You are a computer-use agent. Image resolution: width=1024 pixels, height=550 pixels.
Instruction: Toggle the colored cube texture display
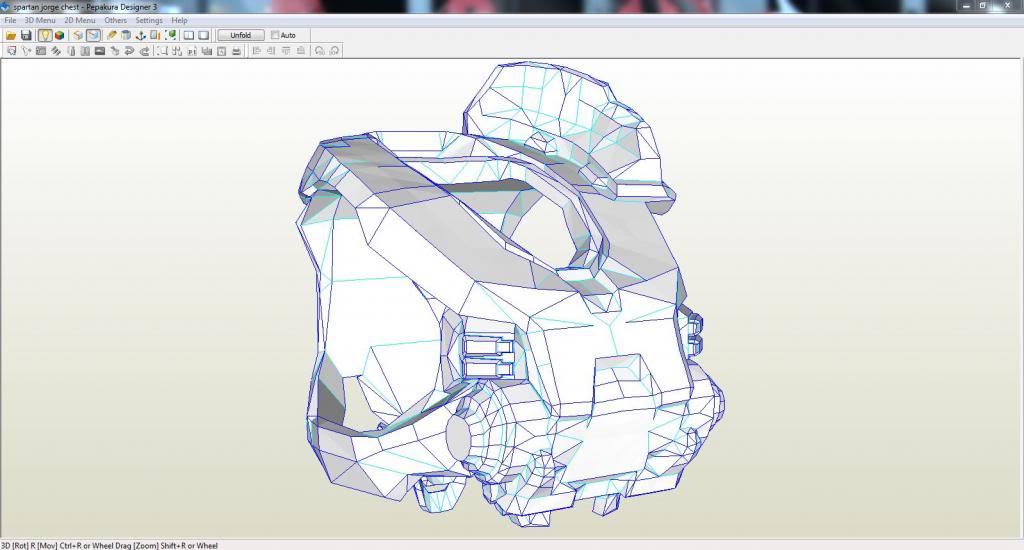(59, 35)
